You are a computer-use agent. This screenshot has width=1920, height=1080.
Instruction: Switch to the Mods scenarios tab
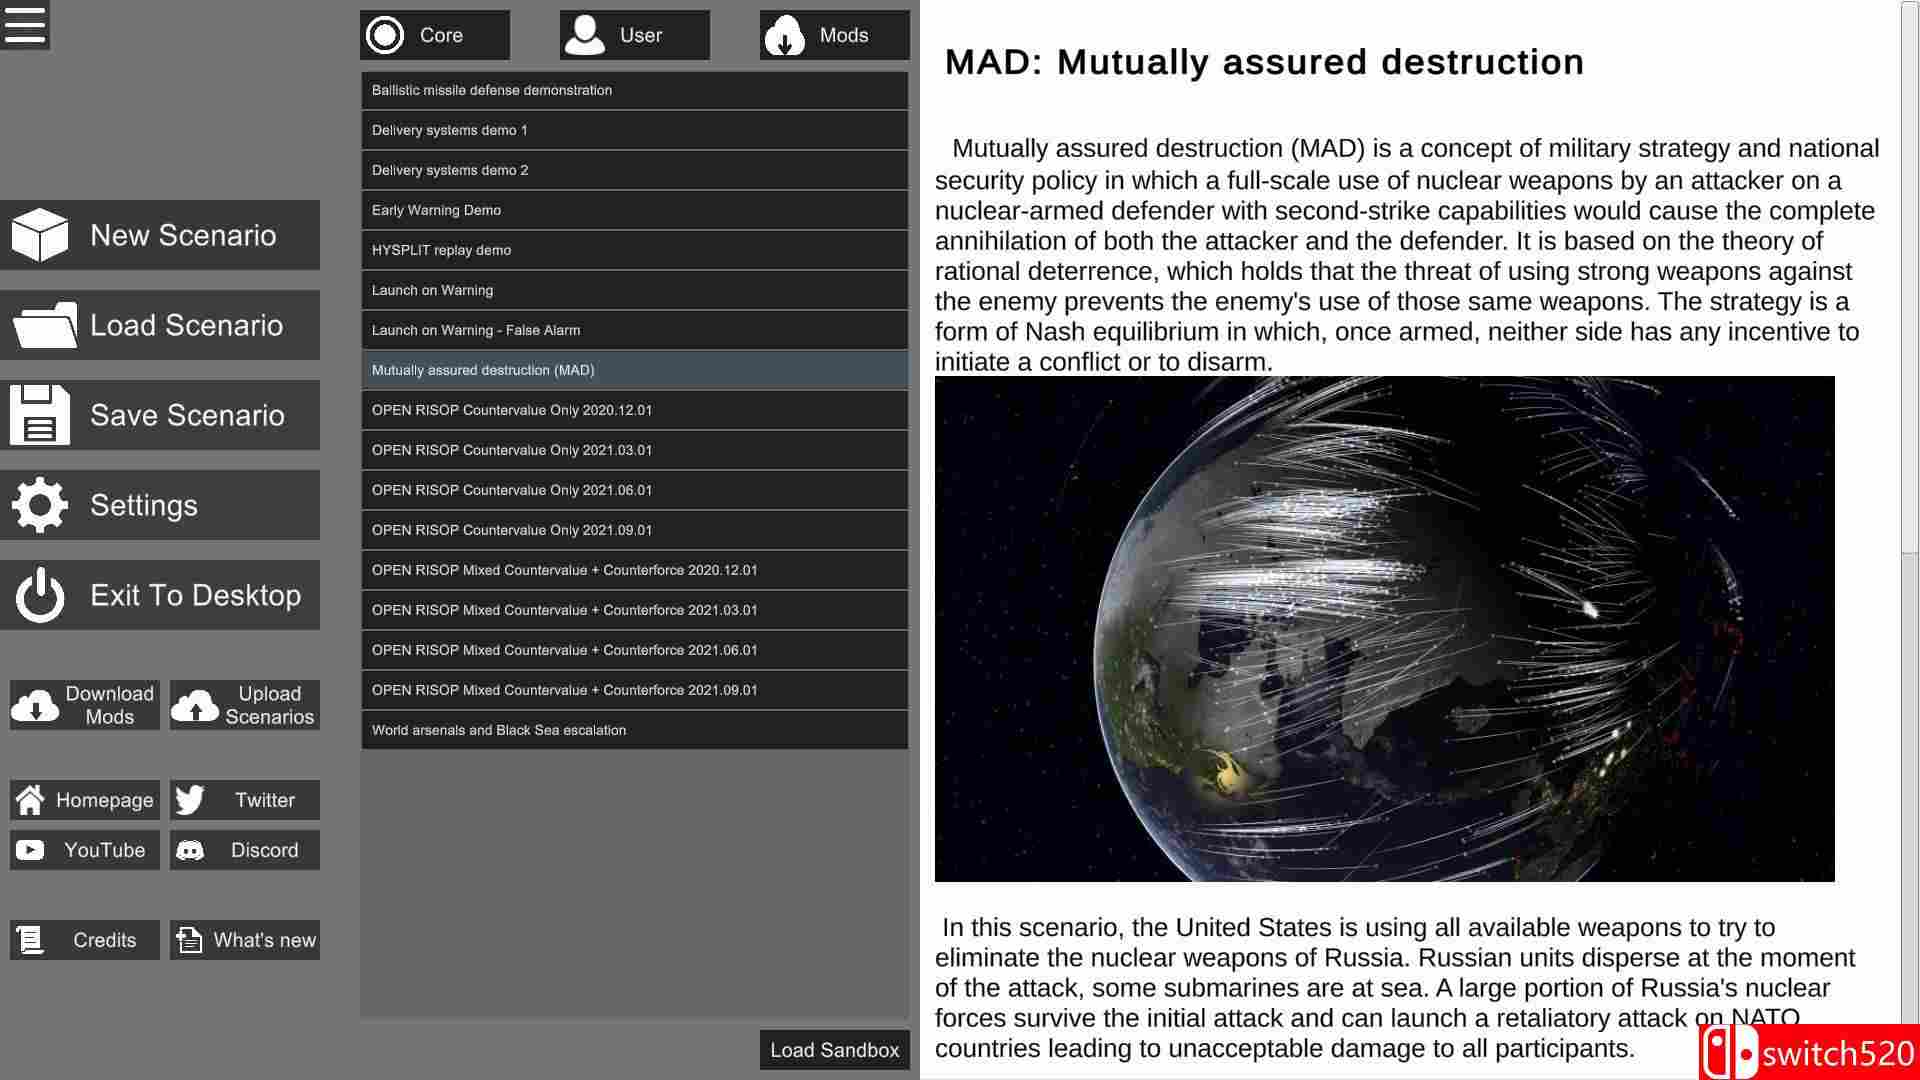(x=835, y=35)
